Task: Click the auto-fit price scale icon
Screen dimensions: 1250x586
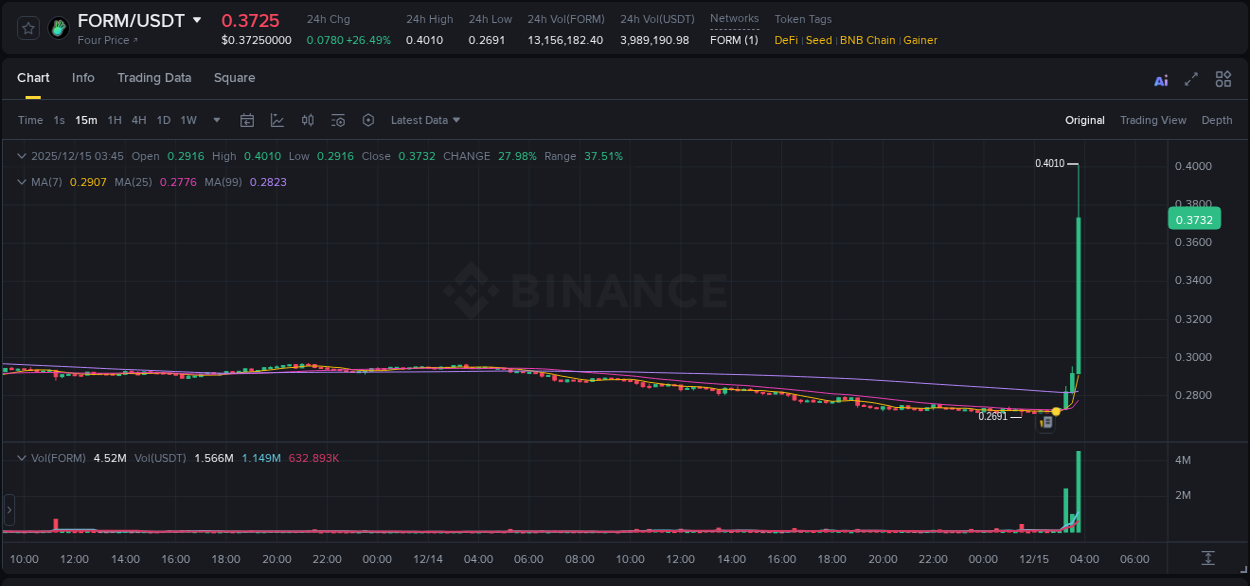Action: click(1208, 557)
